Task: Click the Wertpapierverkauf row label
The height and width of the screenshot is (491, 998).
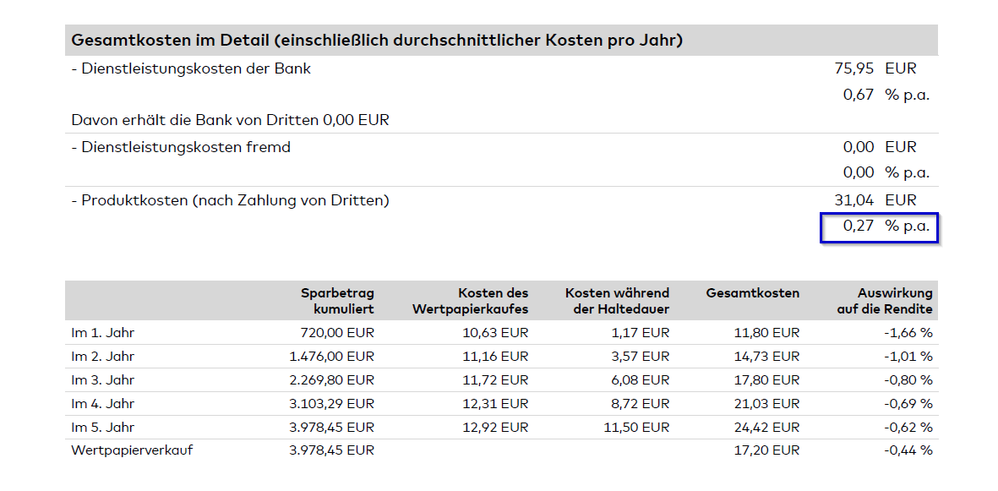Action: [132, 450]
